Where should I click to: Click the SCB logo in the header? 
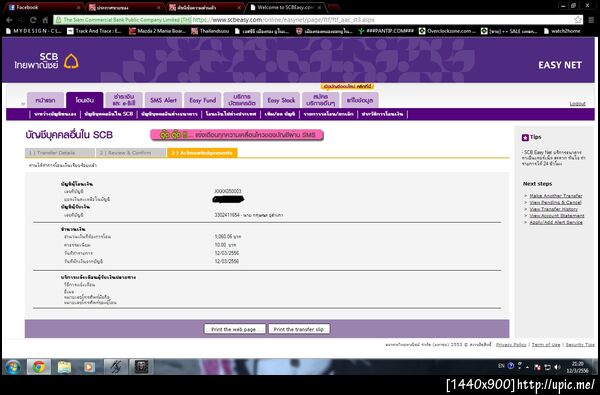click(x=47, y=61)
